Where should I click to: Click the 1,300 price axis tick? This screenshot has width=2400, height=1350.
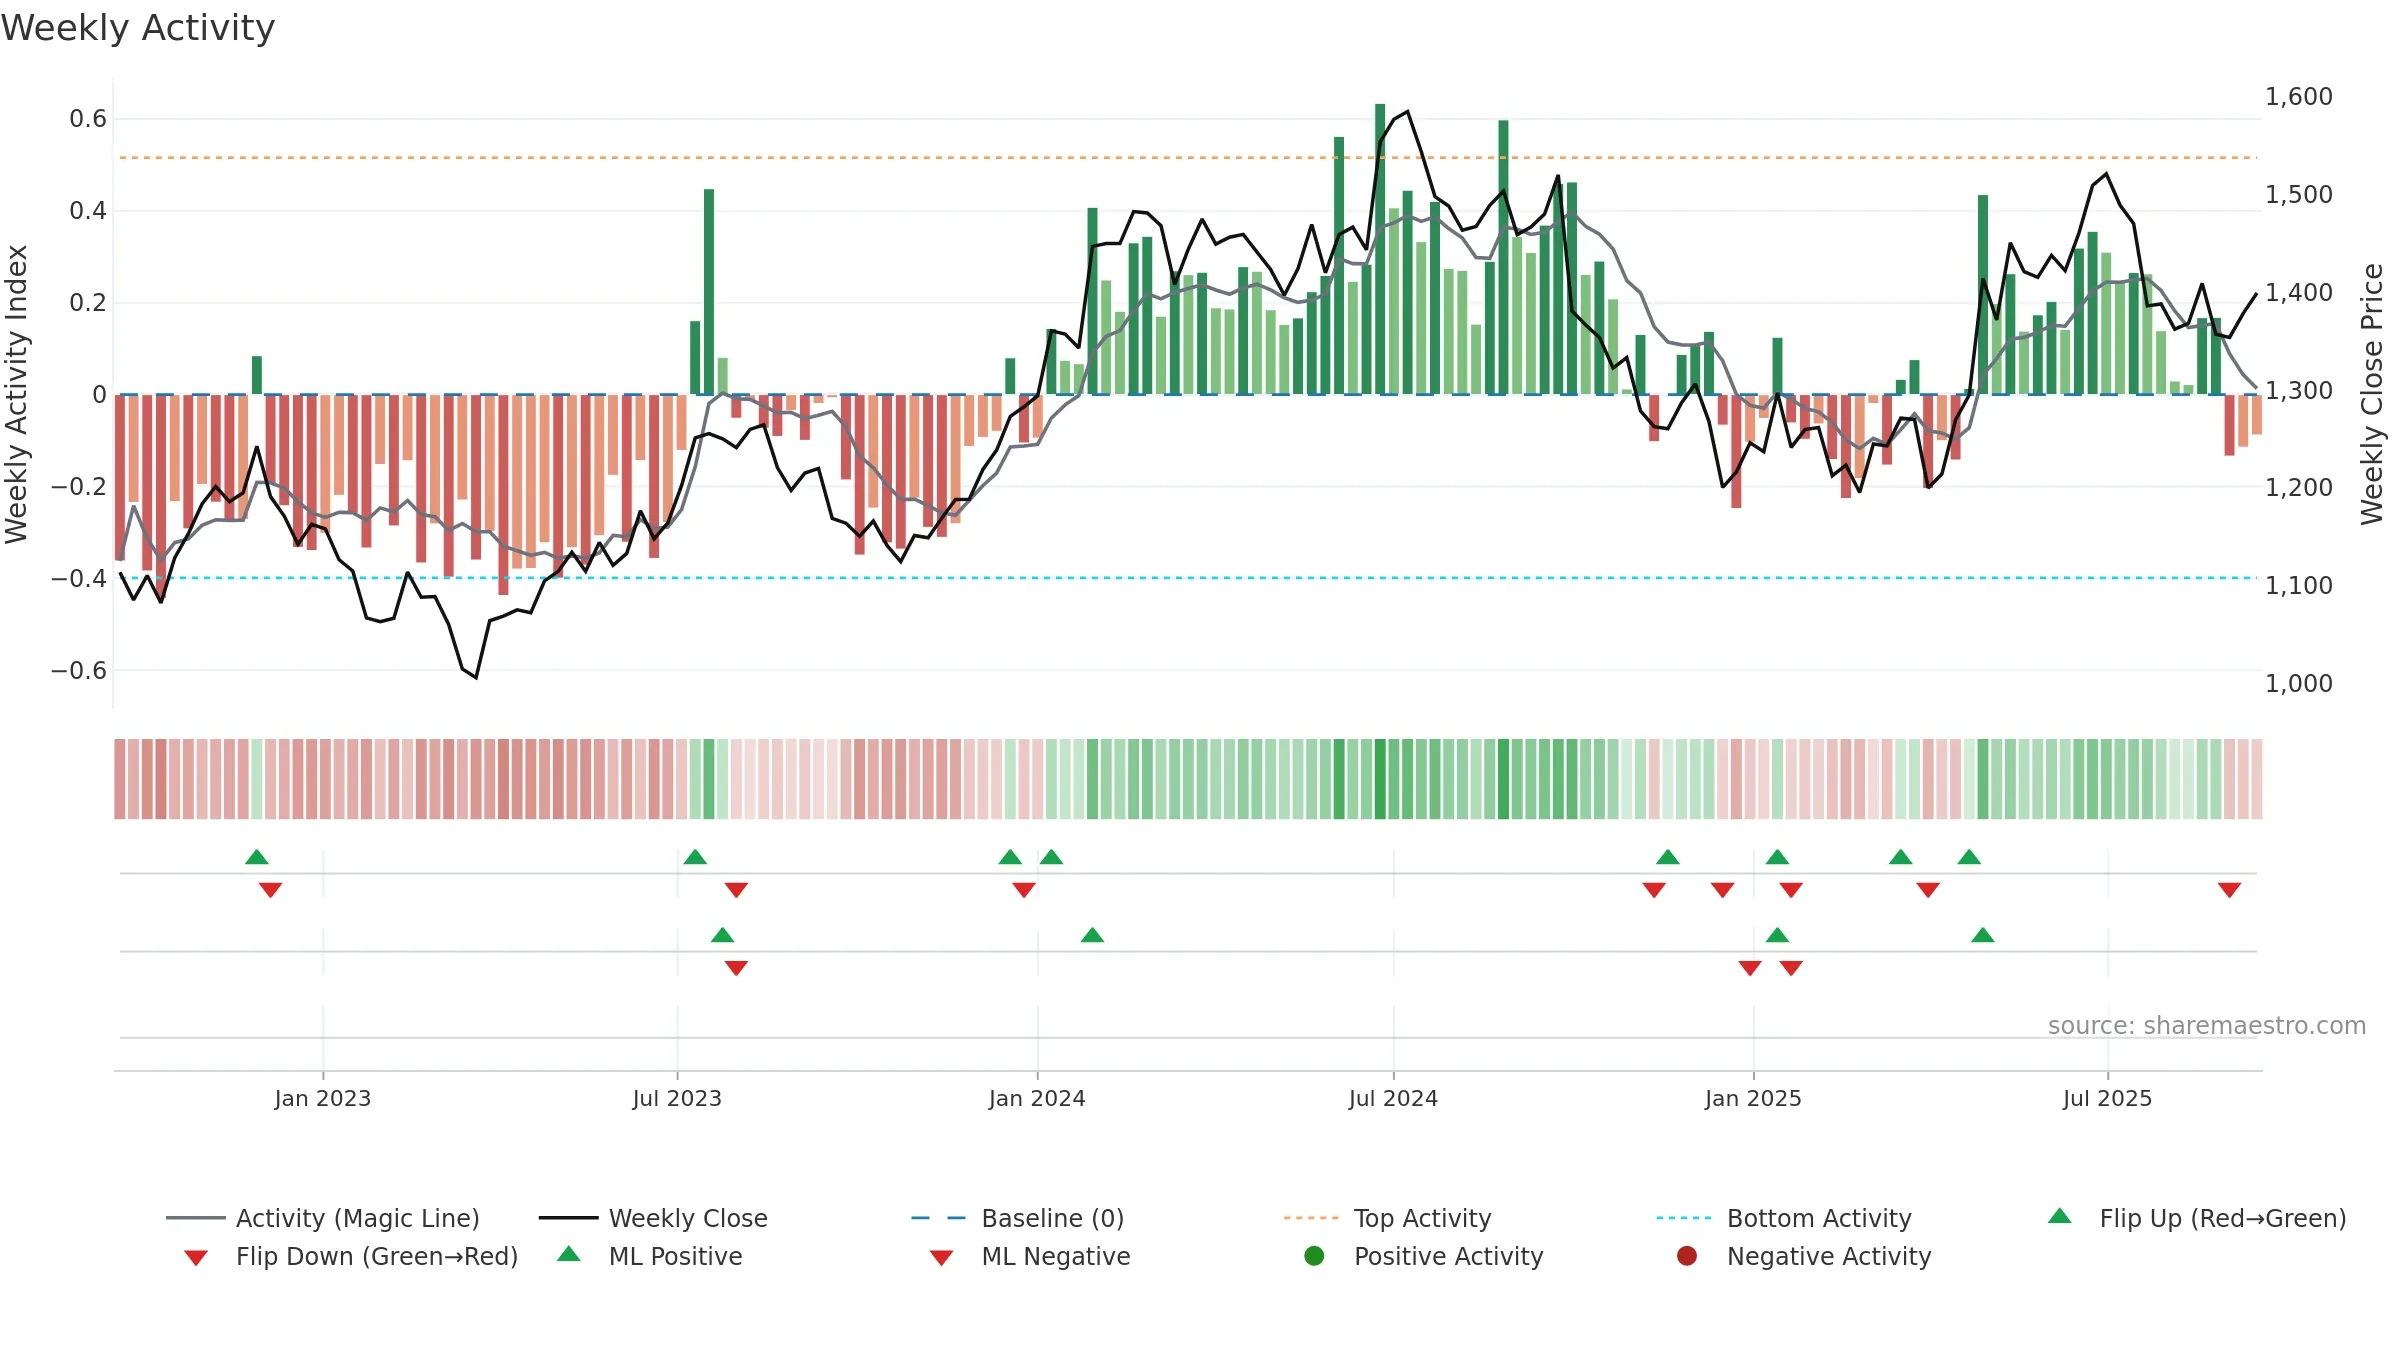pyautogui.click(x=2299, y=391)
